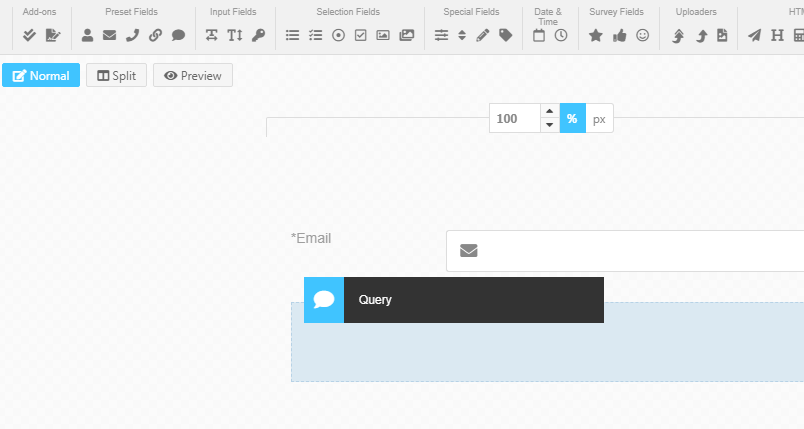Open the form Preview mode
The image size is (804, 429).
tap(193, 75)
